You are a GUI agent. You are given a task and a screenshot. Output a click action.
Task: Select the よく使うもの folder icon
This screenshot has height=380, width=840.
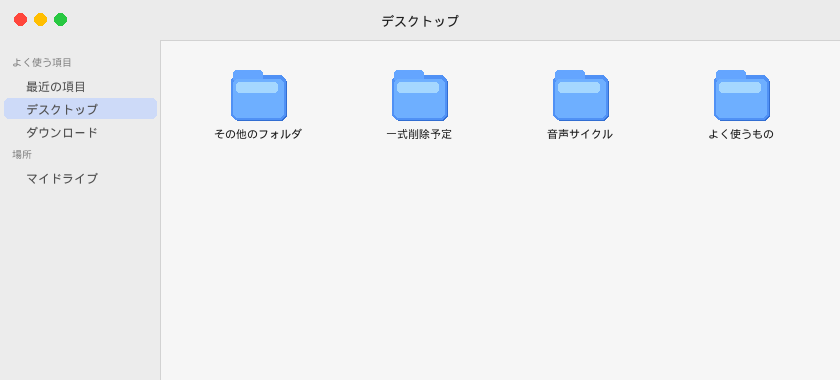coord(741,95)
